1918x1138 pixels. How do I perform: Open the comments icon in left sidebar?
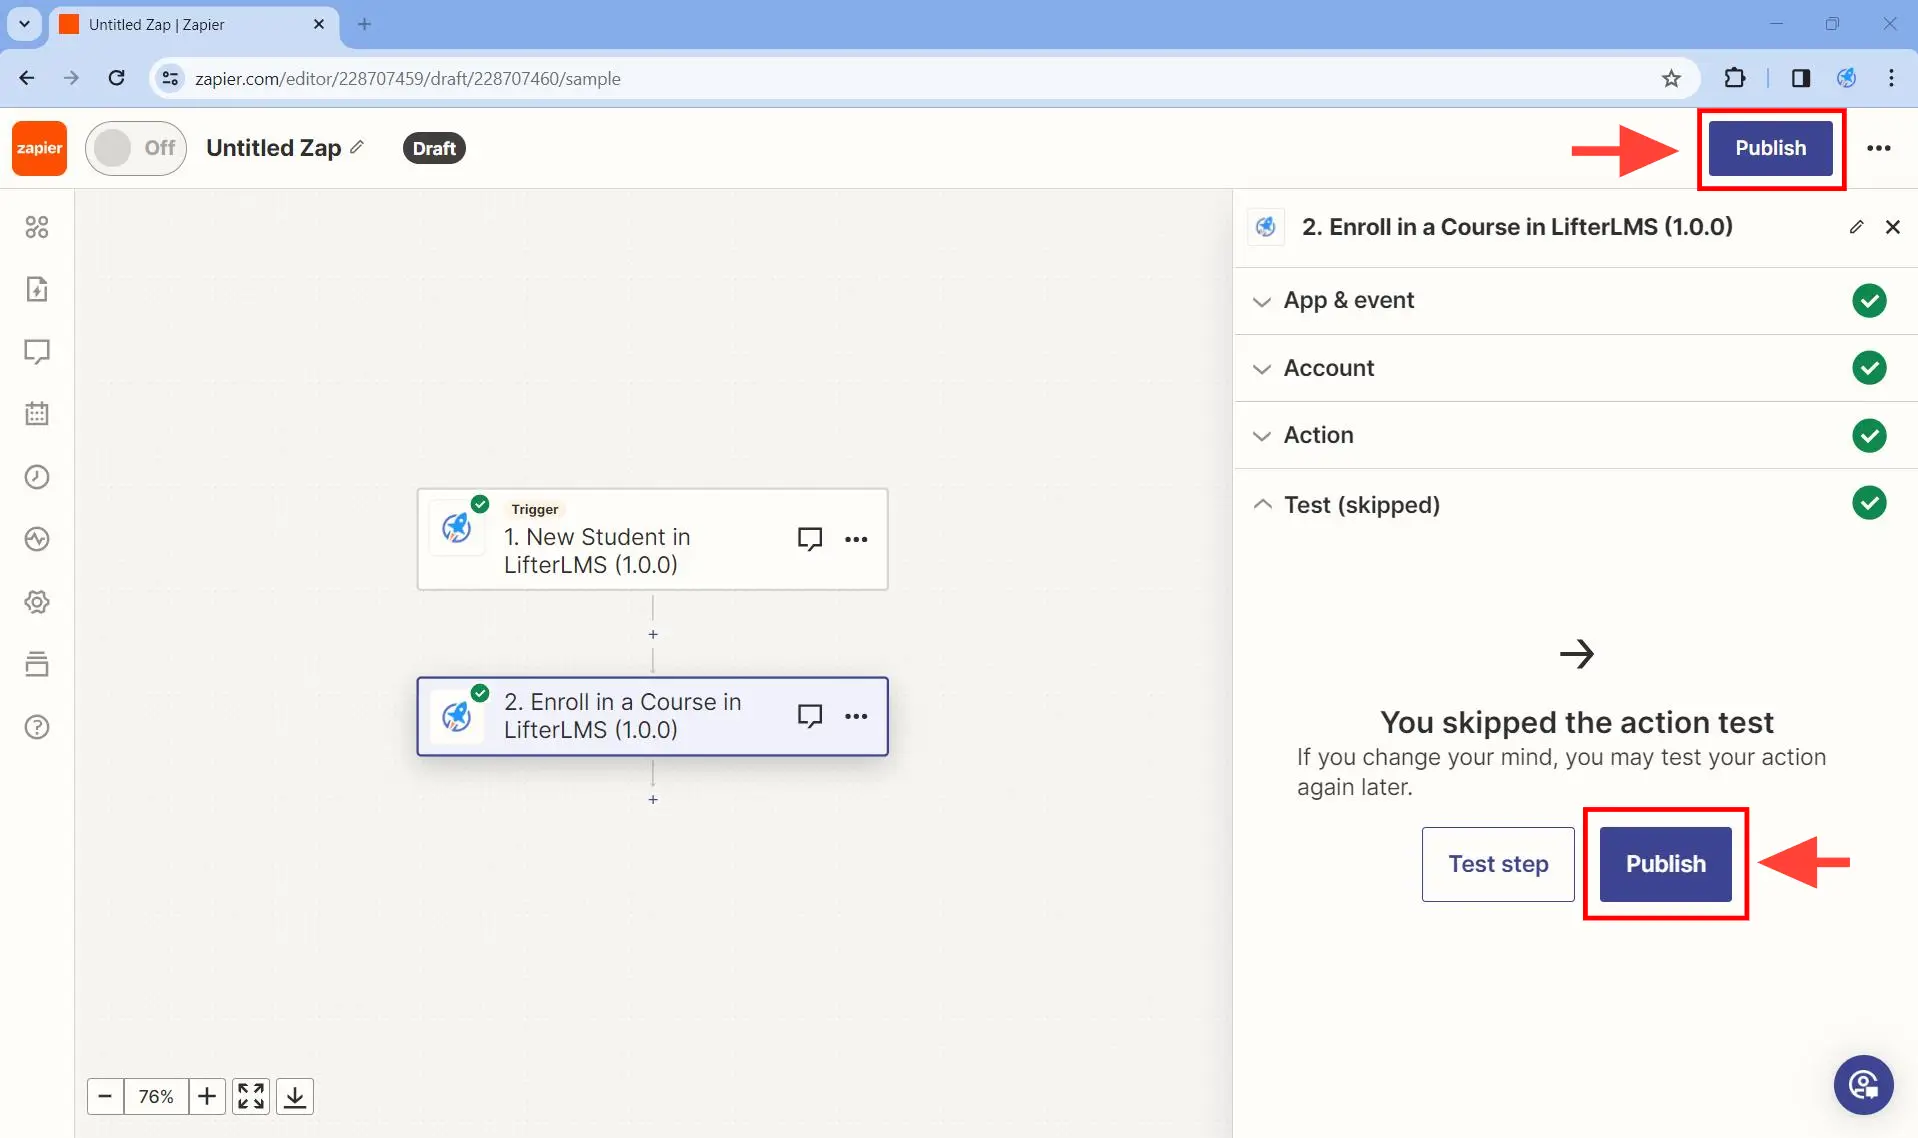click(x=37, y=351)
